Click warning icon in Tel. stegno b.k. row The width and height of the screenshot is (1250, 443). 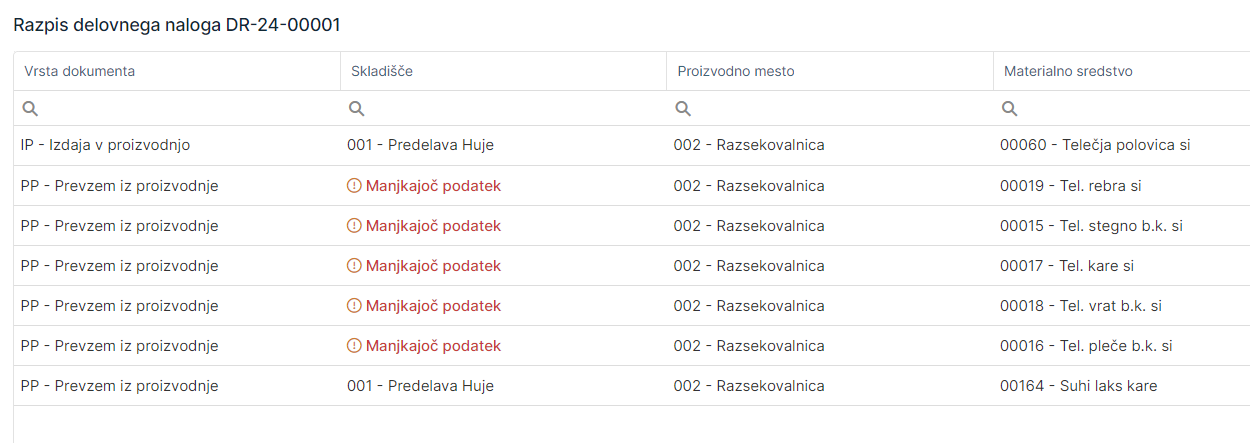(x=354, y=226)
